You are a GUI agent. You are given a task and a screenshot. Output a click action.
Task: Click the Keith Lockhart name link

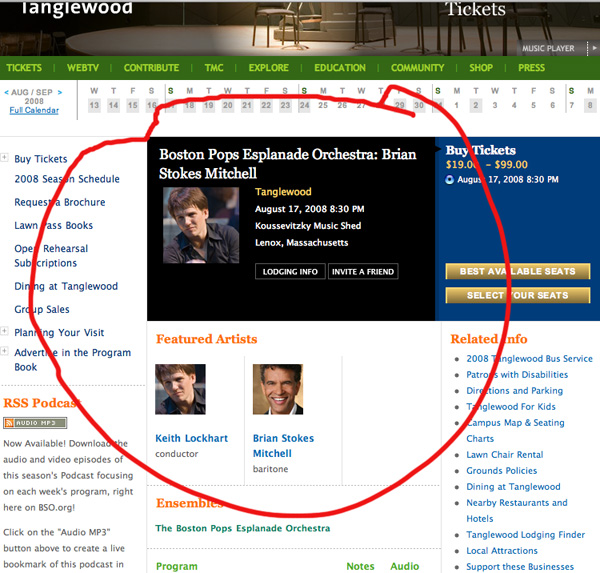coord(191,438)
